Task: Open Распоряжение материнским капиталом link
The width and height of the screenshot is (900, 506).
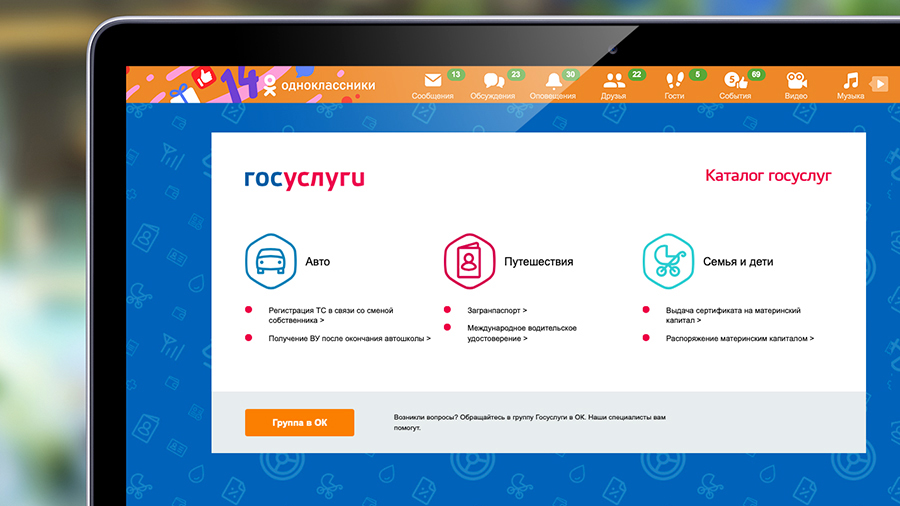Action: click(740, 338)
